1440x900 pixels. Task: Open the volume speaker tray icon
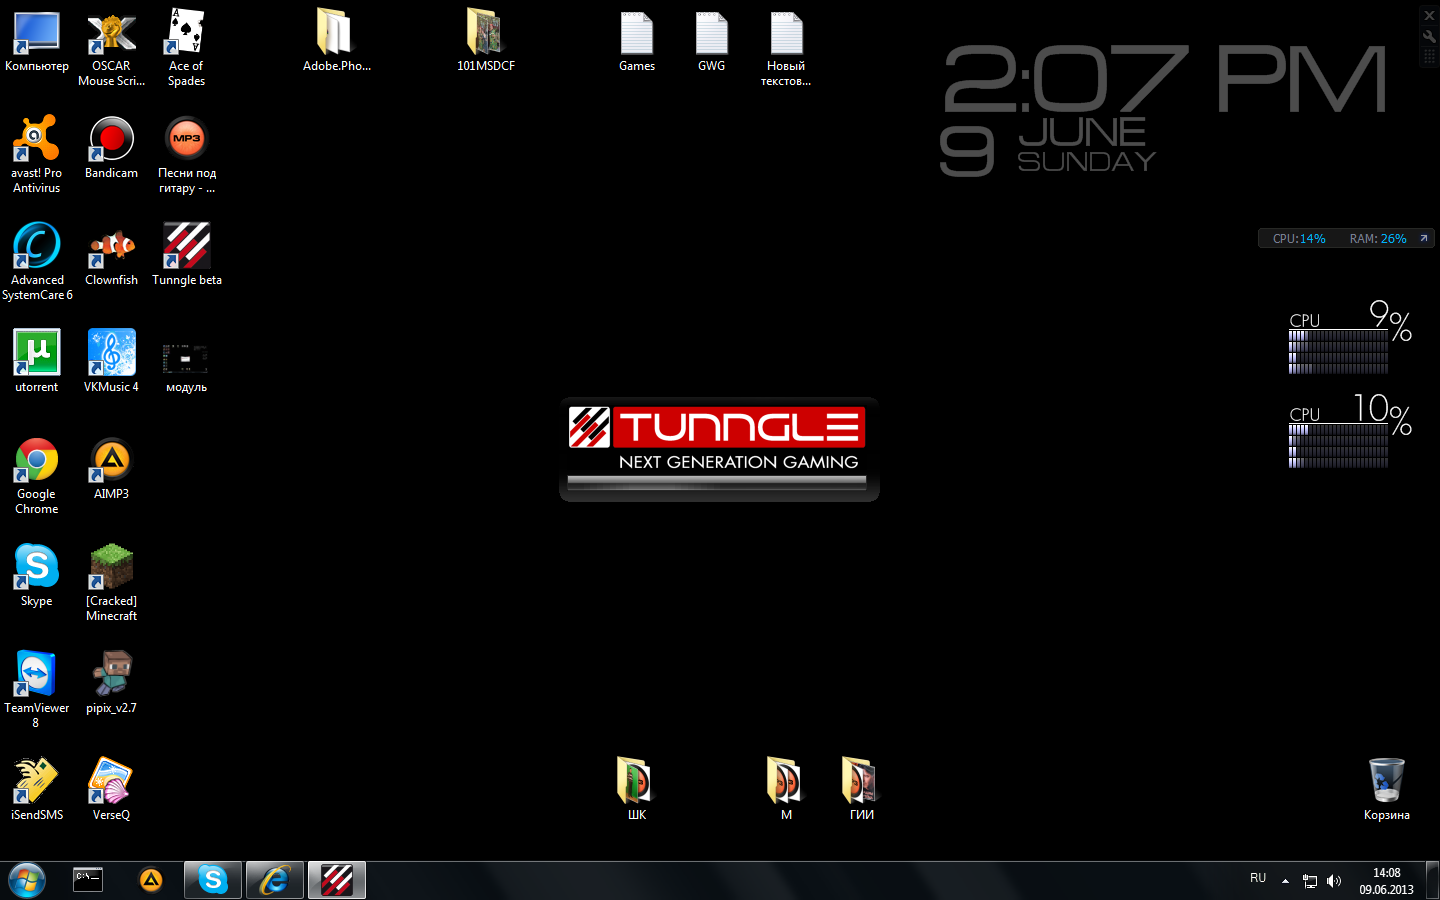[x=1334, y=881]
